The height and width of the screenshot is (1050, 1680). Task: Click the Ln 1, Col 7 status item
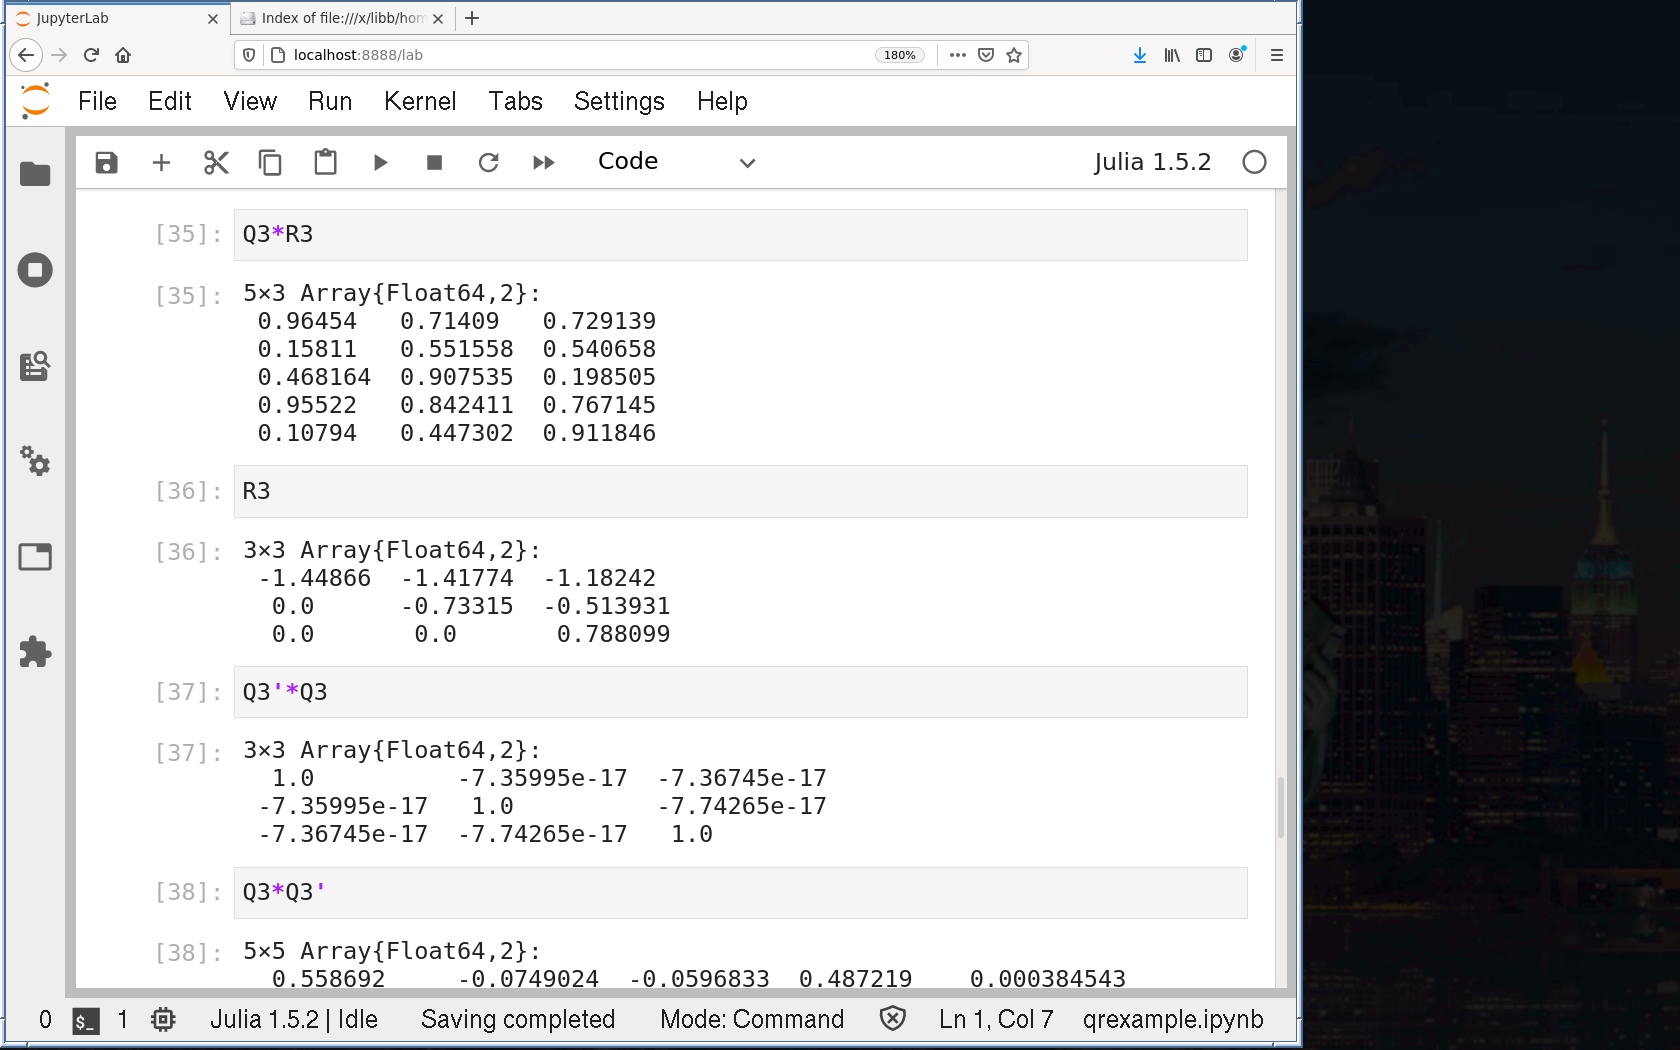click(995, 1019)
